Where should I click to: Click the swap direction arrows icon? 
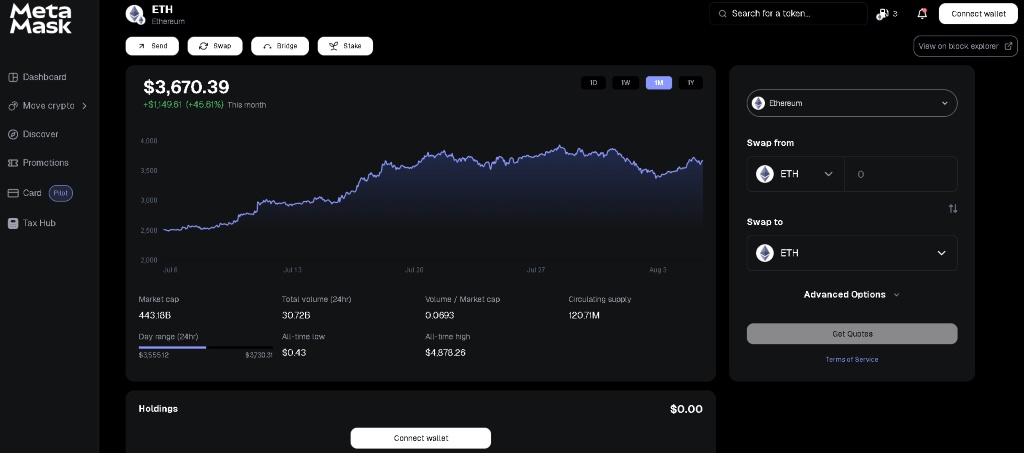click(x=953, y=209)
